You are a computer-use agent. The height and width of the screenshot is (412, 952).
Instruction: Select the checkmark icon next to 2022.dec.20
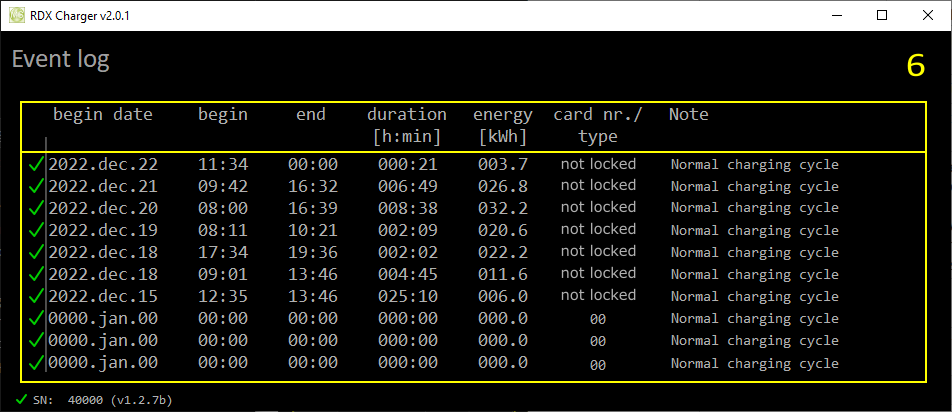coord(36,208)
